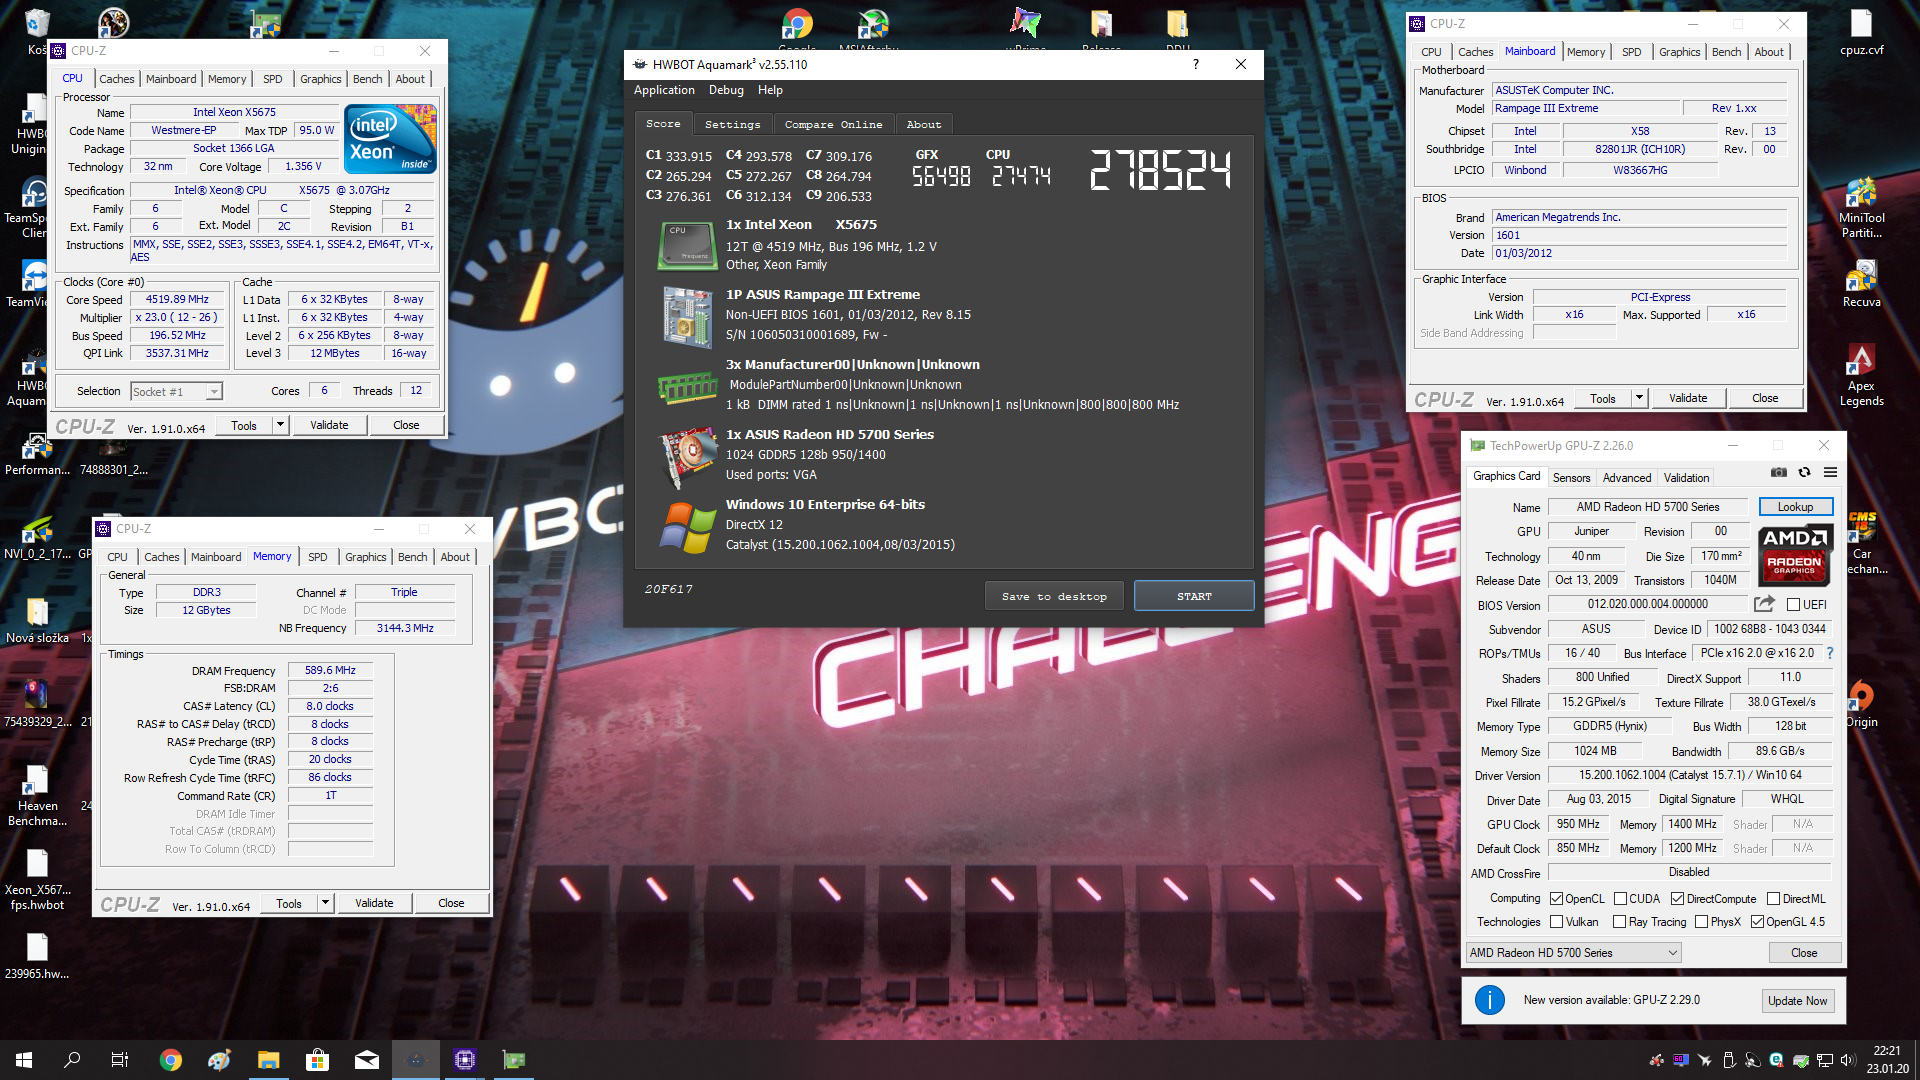Screen dimensions: 1920x1080
Task: Expand Tools dropdown arrow in Memory tab window
Action: (325, 903)
